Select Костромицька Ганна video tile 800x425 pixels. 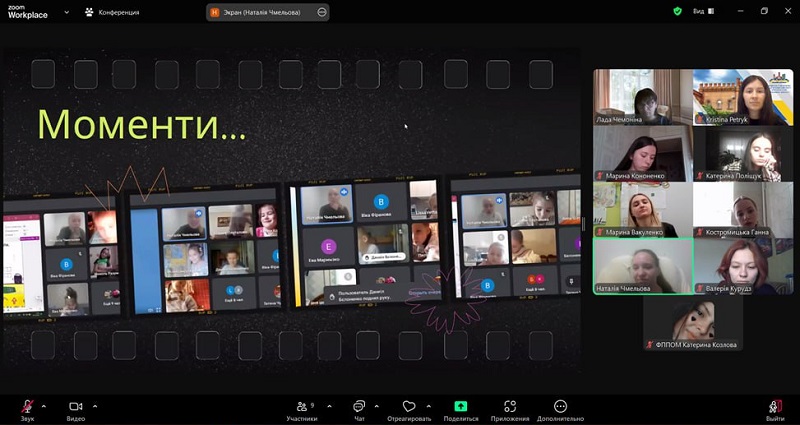pyautogui.click(x=743, y=210)
